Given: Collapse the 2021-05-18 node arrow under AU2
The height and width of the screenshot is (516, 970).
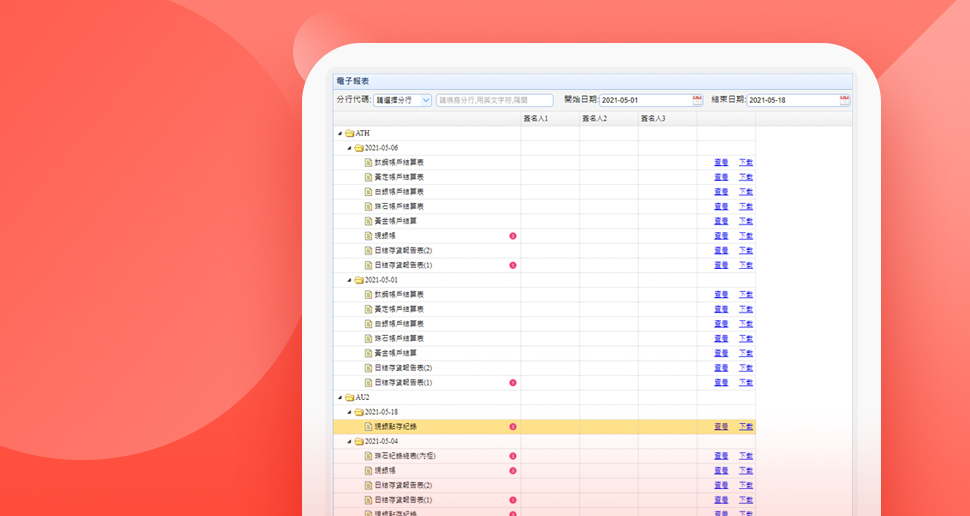Looking at the screenshot, I should [x=350, y=413].
